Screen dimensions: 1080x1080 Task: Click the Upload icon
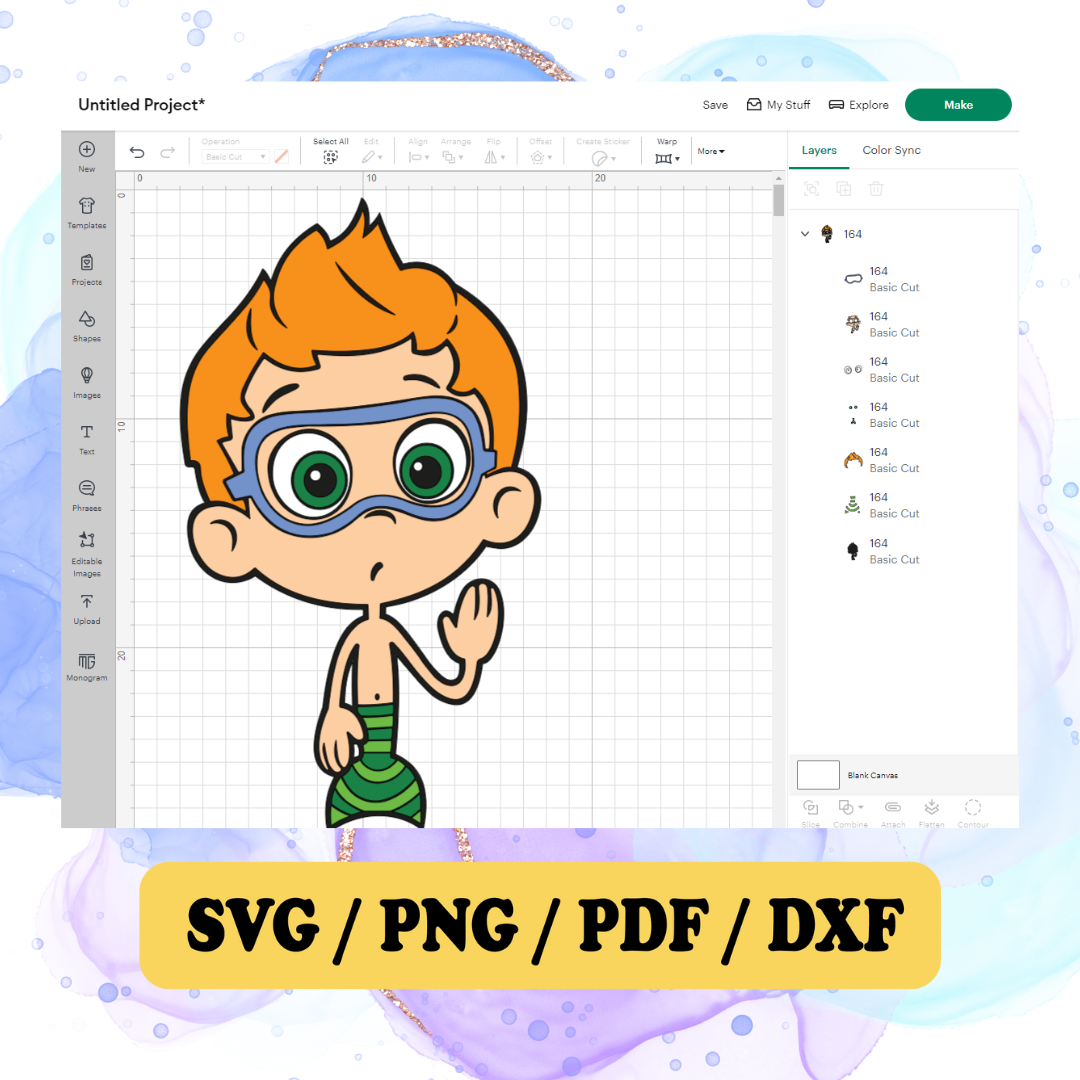click(x=87, y=601)
